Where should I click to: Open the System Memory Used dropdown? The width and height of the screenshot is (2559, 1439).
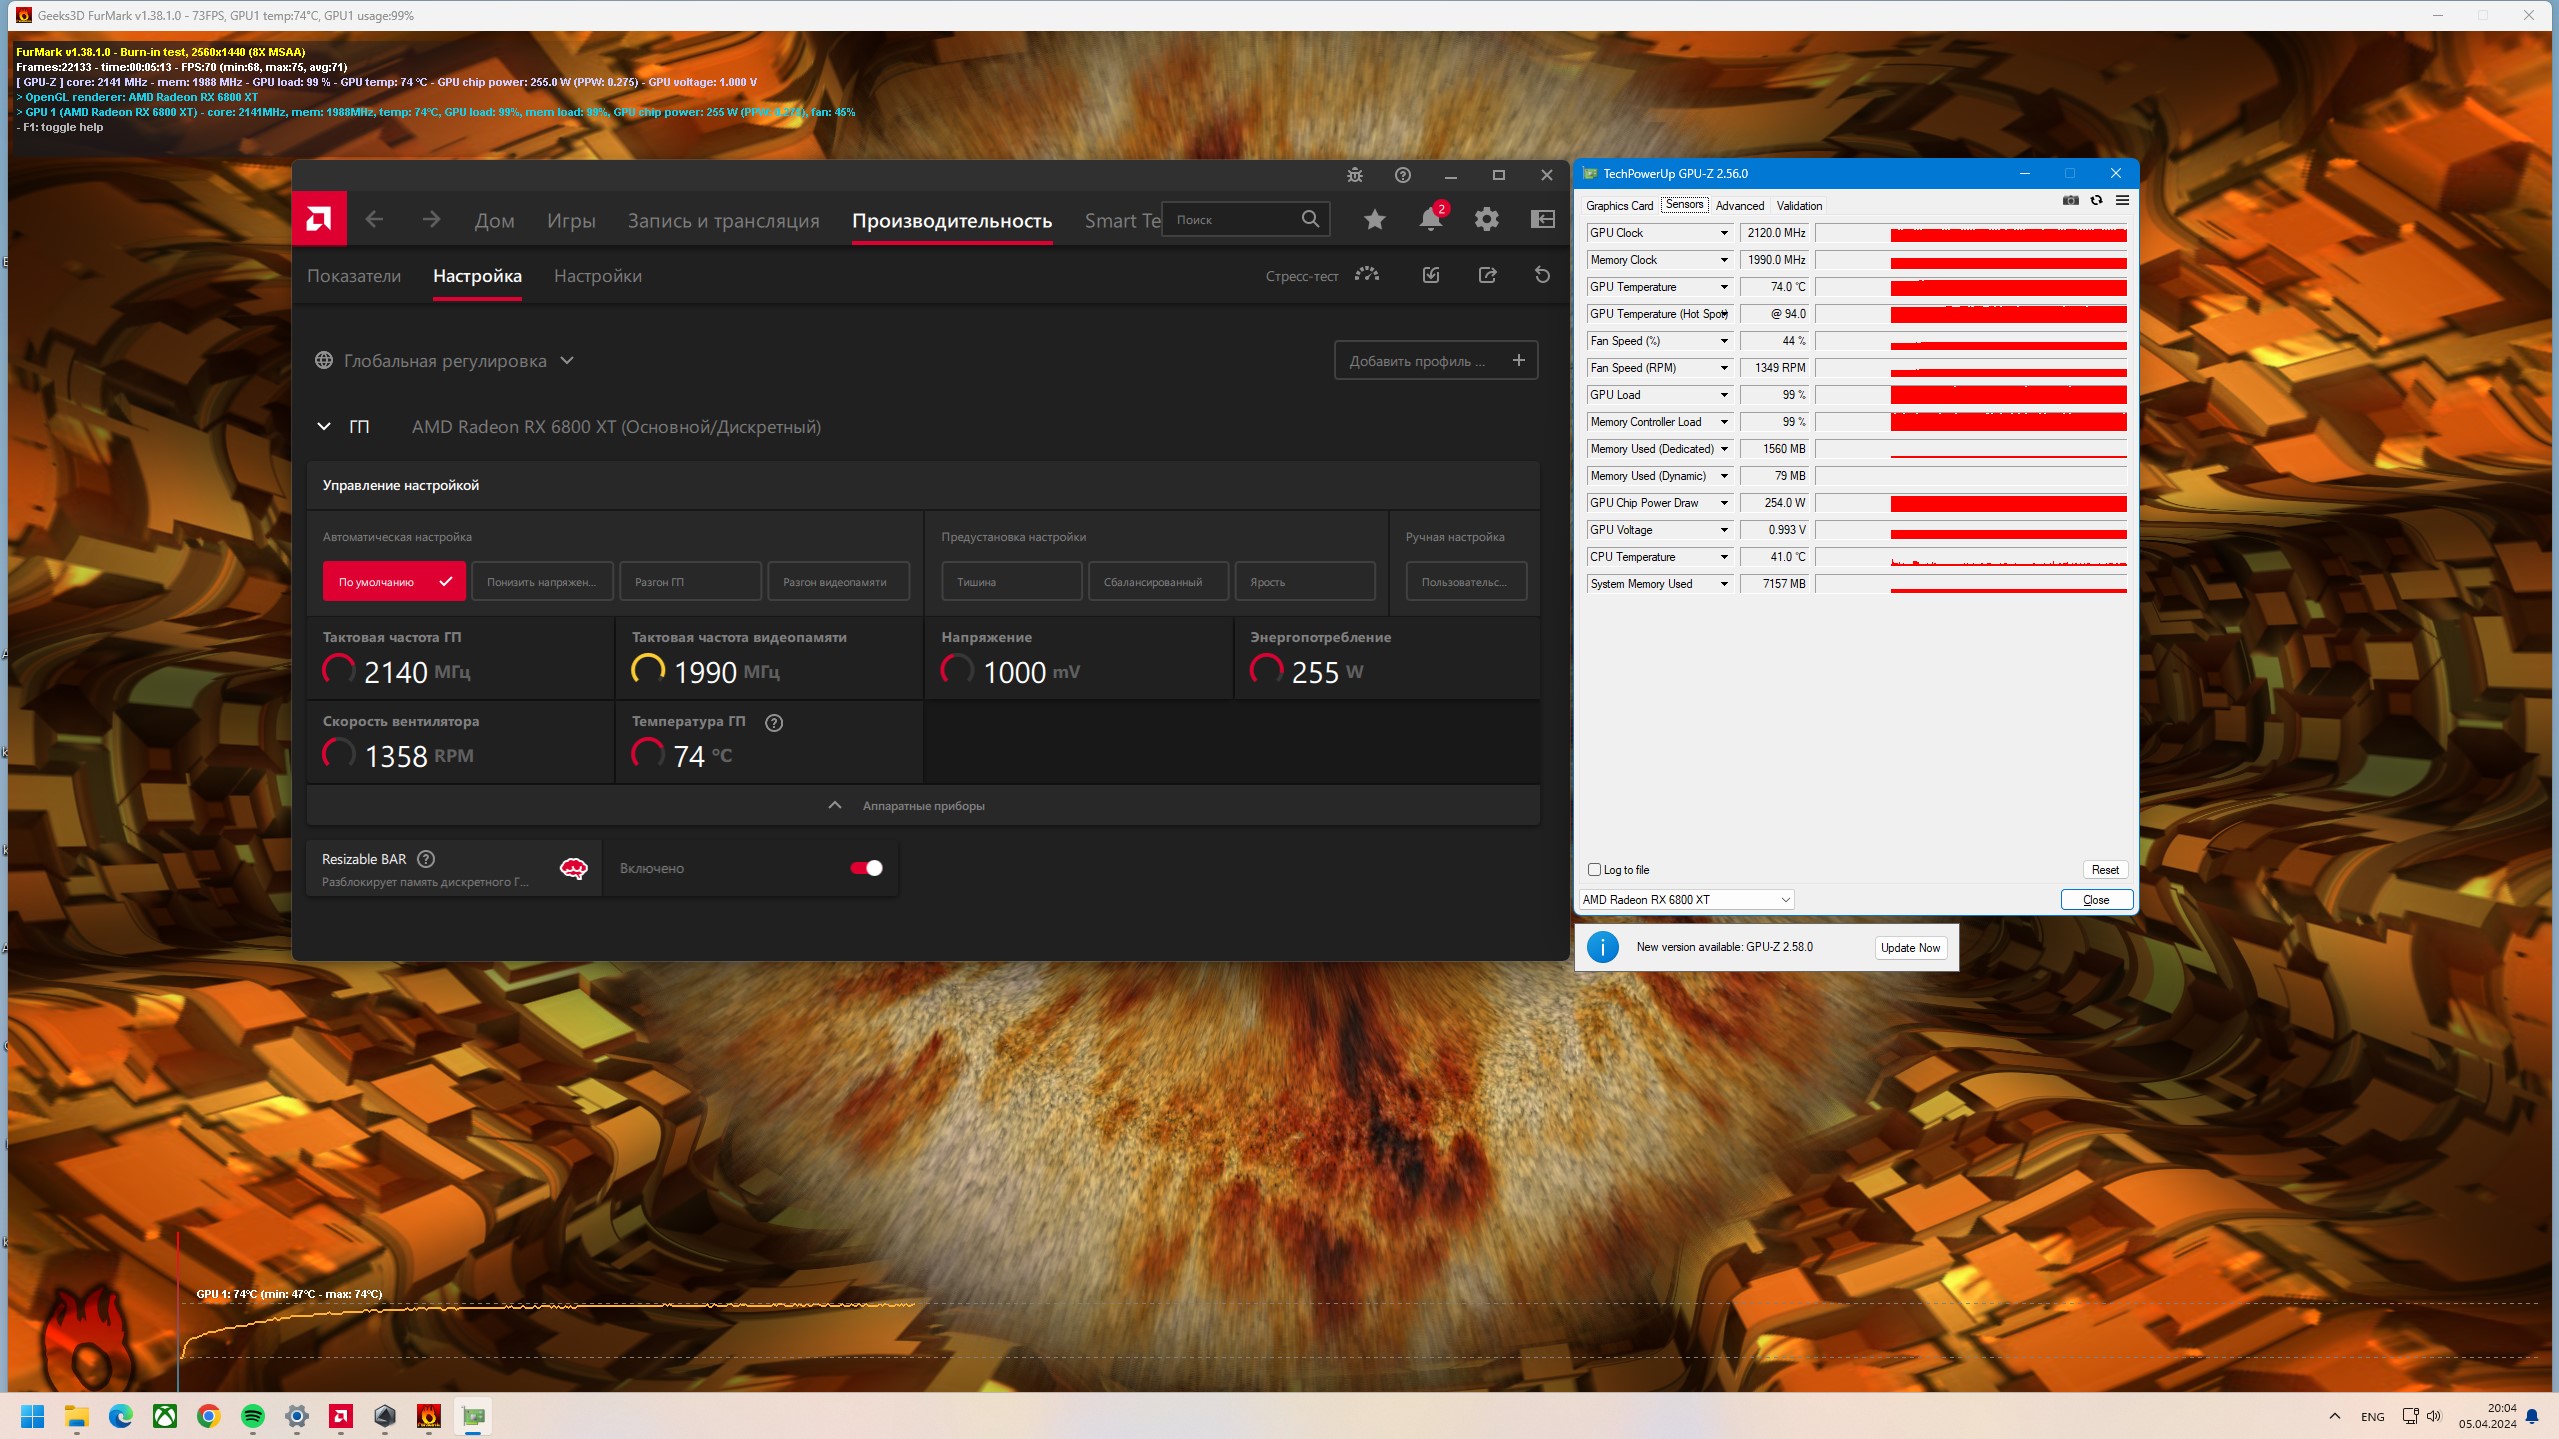(x=1724, y=584)
